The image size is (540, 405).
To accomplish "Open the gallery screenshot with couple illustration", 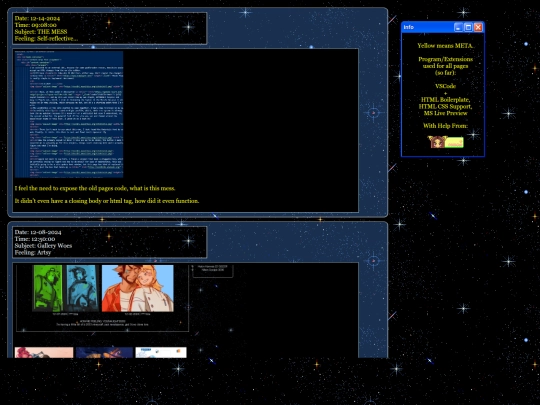I will [102, 298].
